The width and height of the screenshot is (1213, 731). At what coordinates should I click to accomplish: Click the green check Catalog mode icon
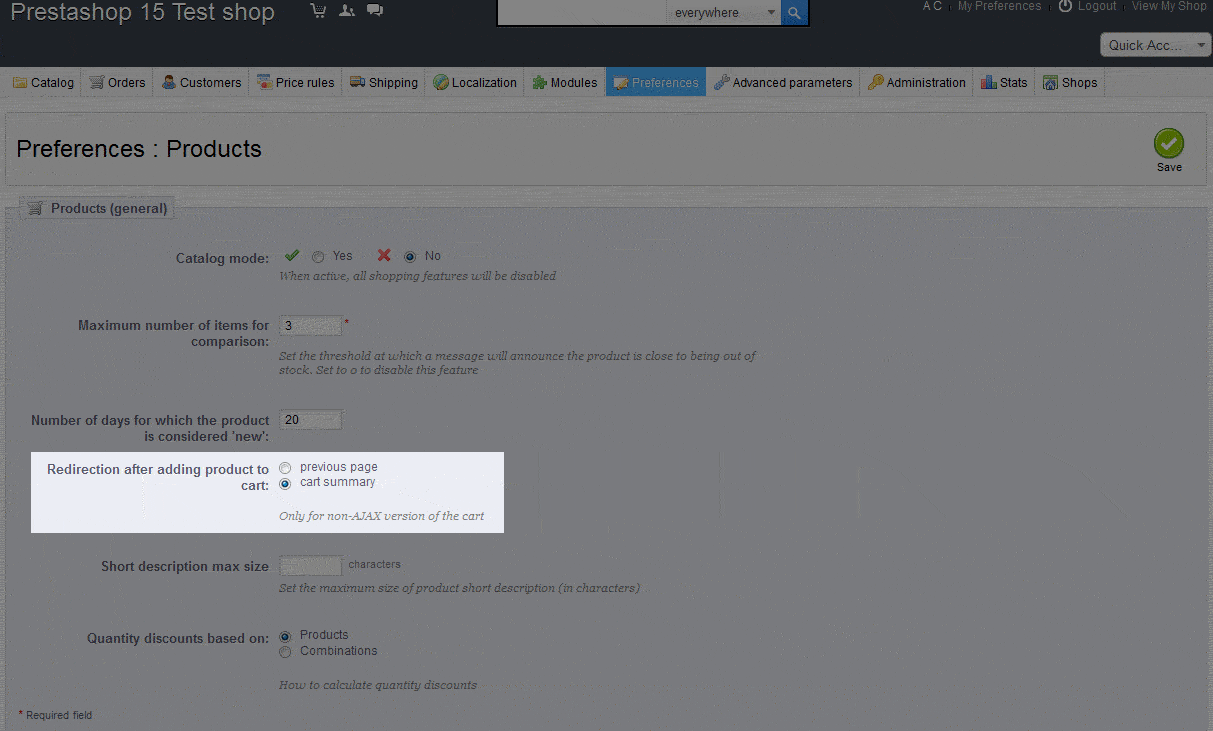coord(292,255)
